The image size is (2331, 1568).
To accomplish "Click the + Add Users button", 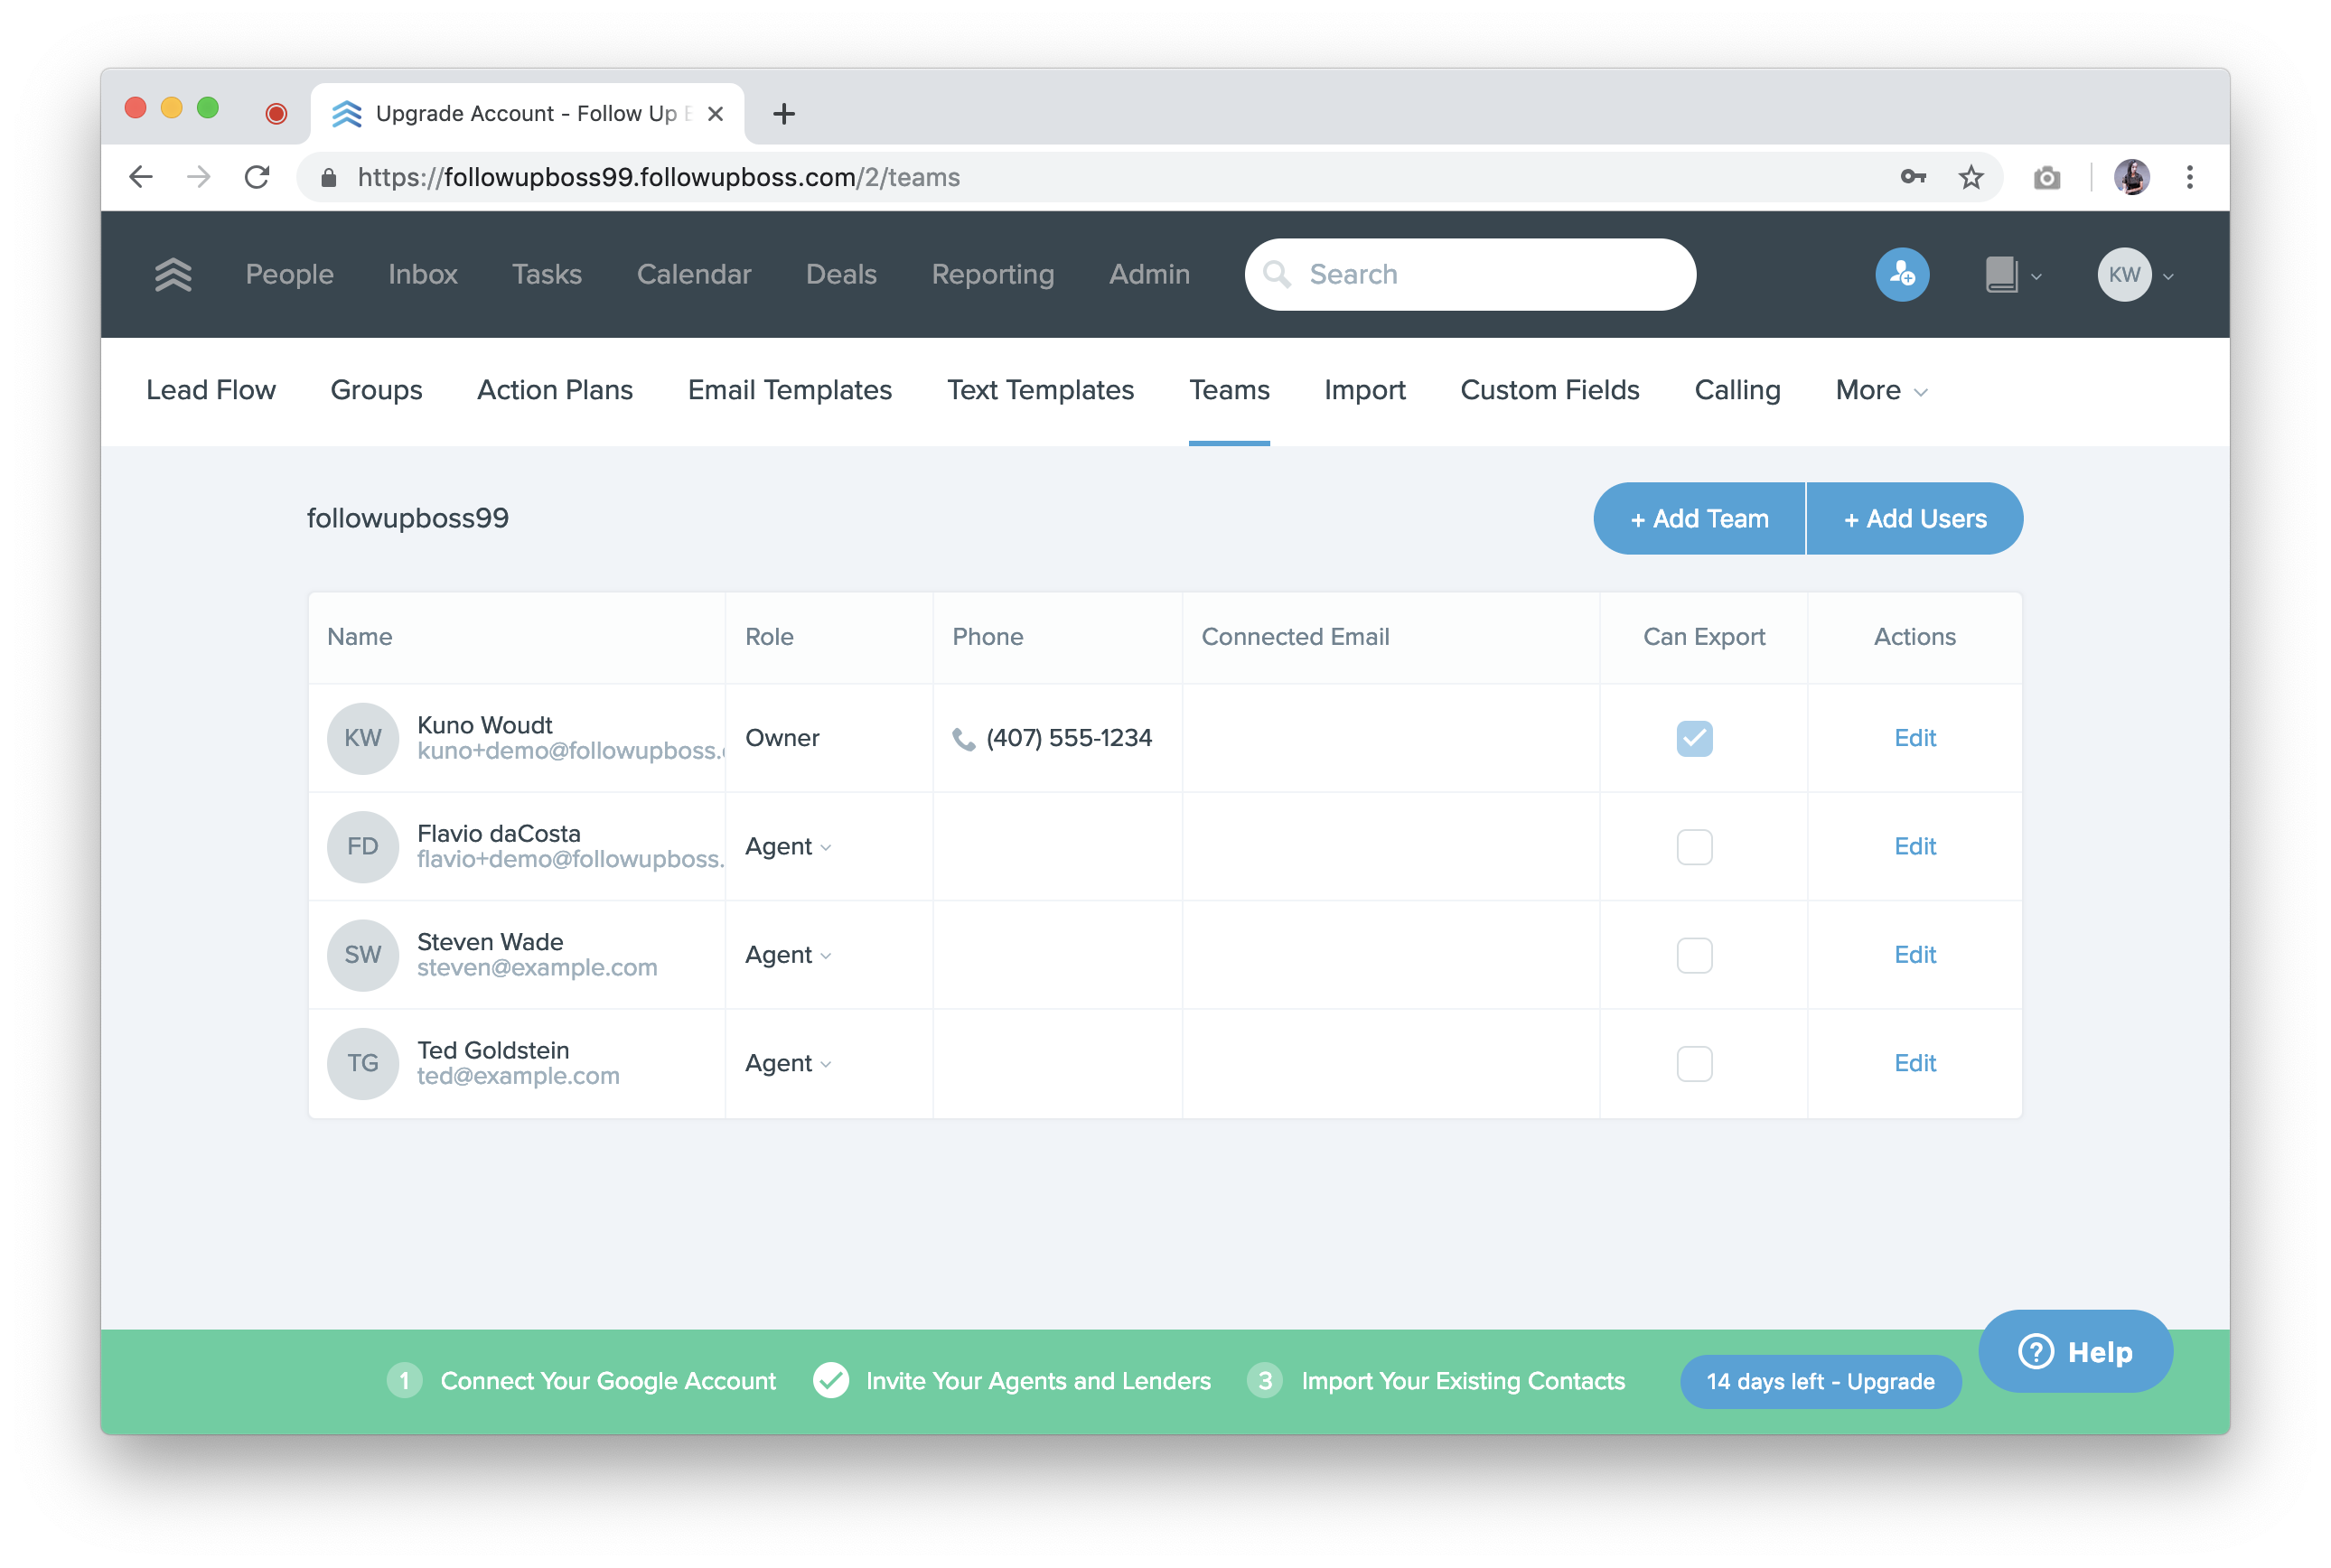I will (1914, 519).
